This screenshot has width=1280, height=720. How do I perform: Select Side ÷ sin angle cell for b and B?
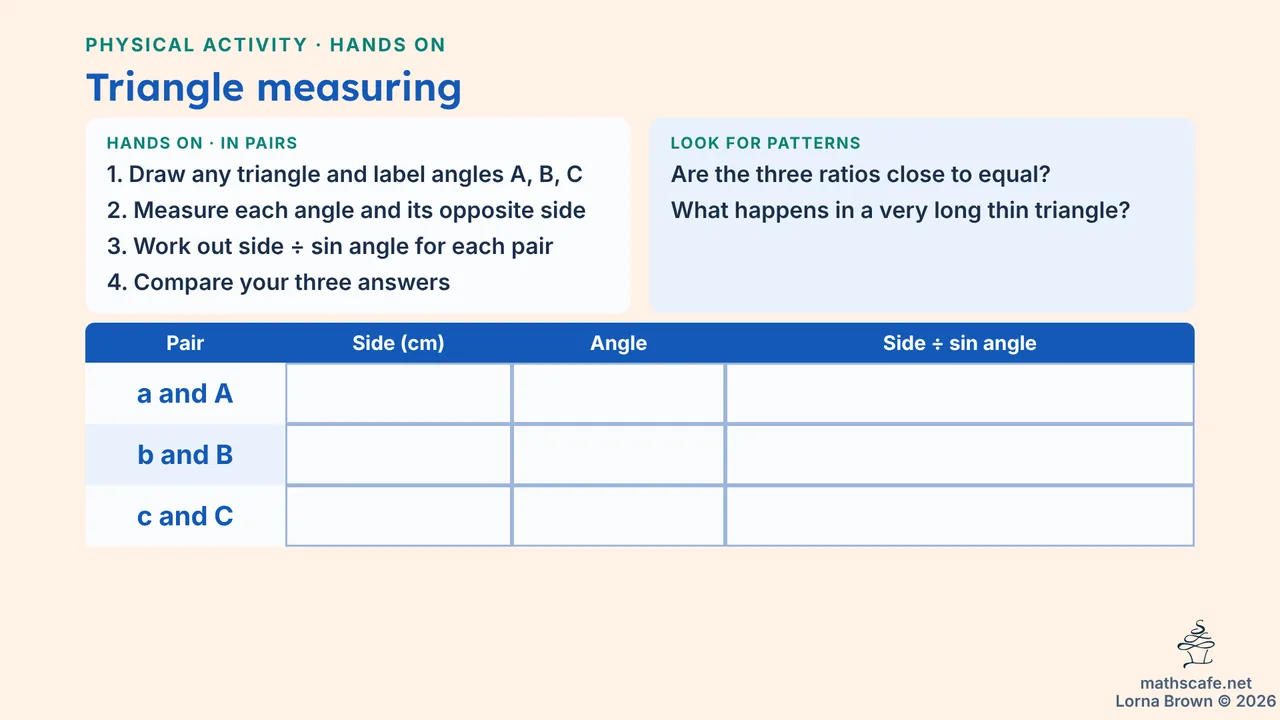coord(960,455)
